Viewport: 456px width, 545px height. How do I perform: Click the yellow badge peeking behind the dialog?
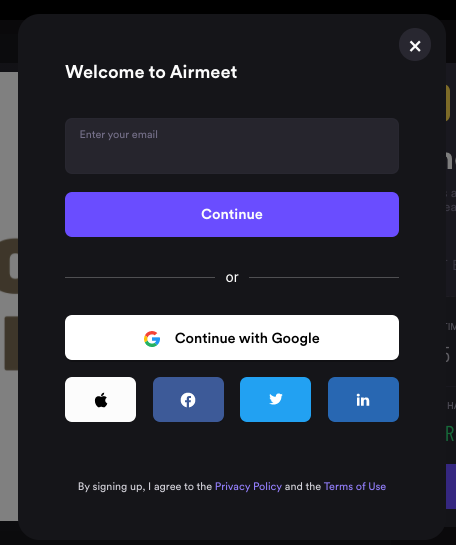pos(448,103)
